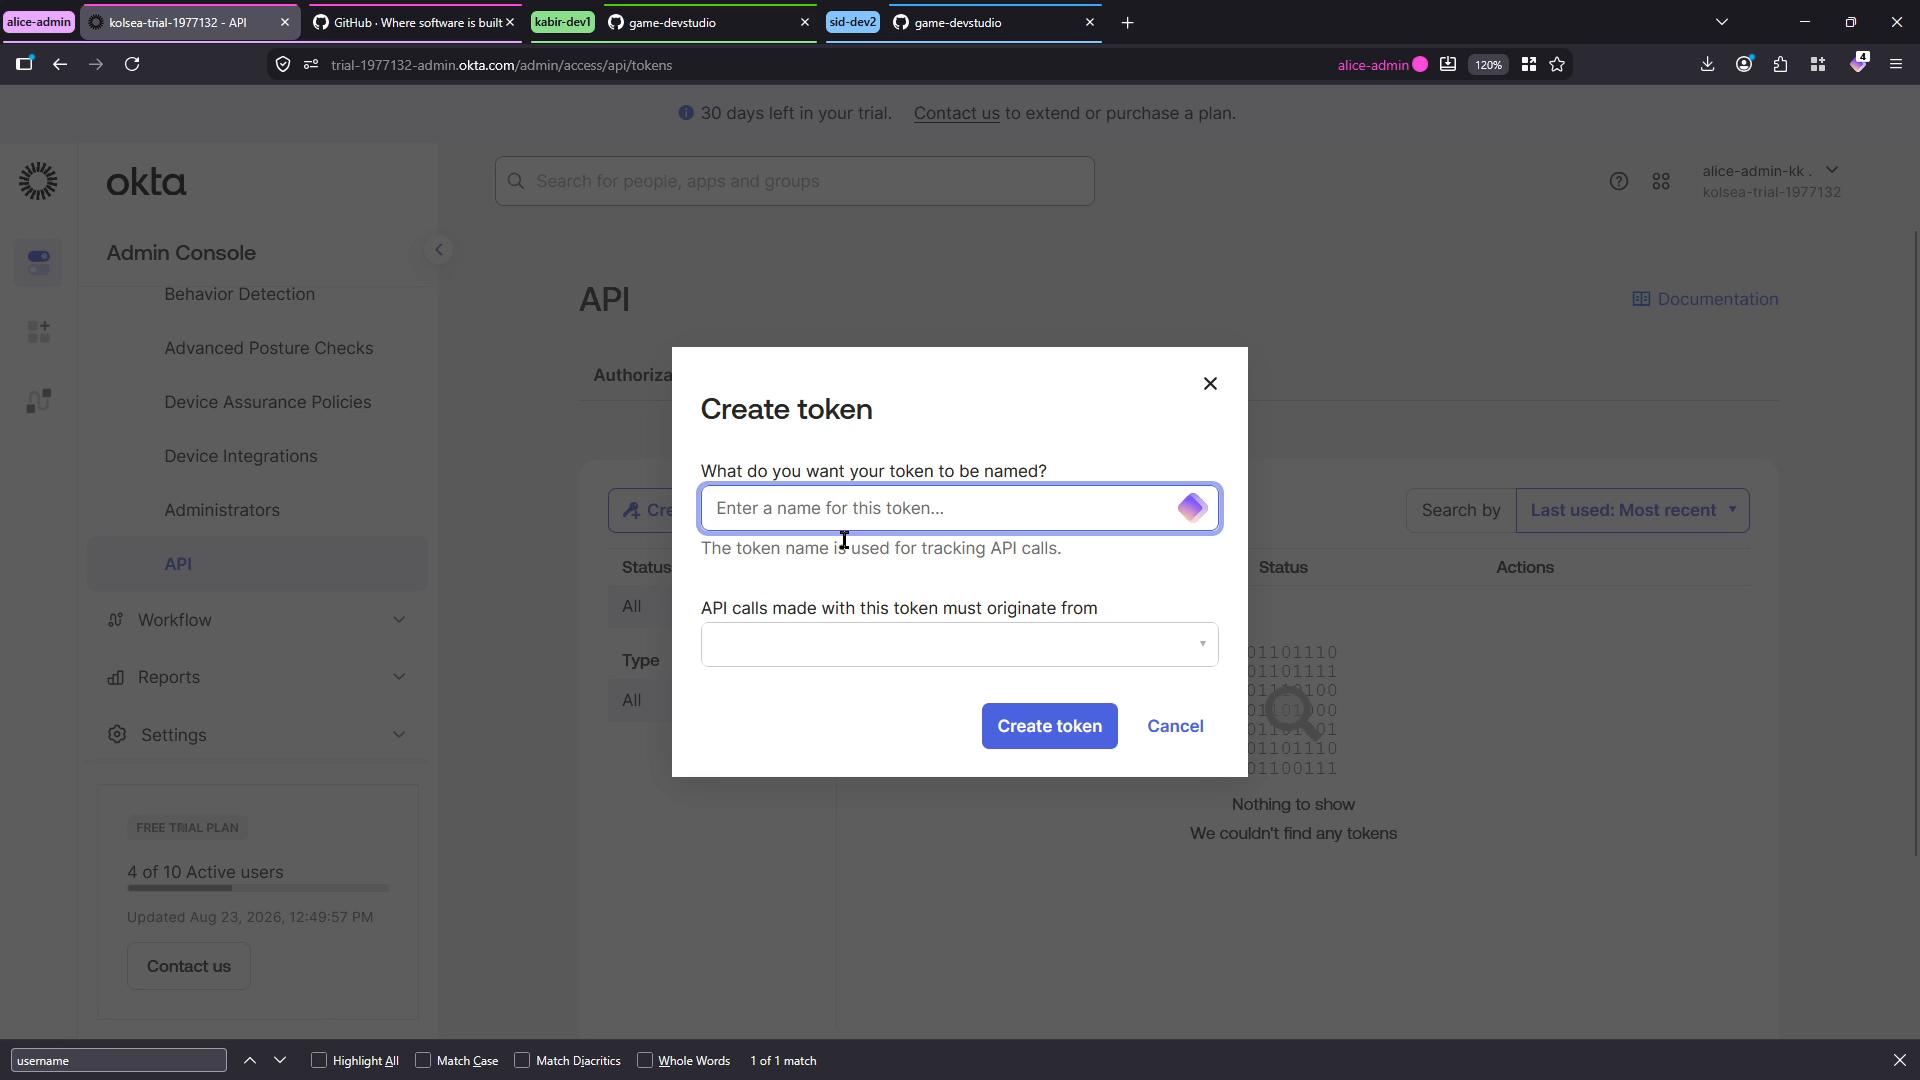Open the downloads icon in toolbar
Image resolution: width=1920 pixels, height=1080 pixels.
[x=1707, y=64]
